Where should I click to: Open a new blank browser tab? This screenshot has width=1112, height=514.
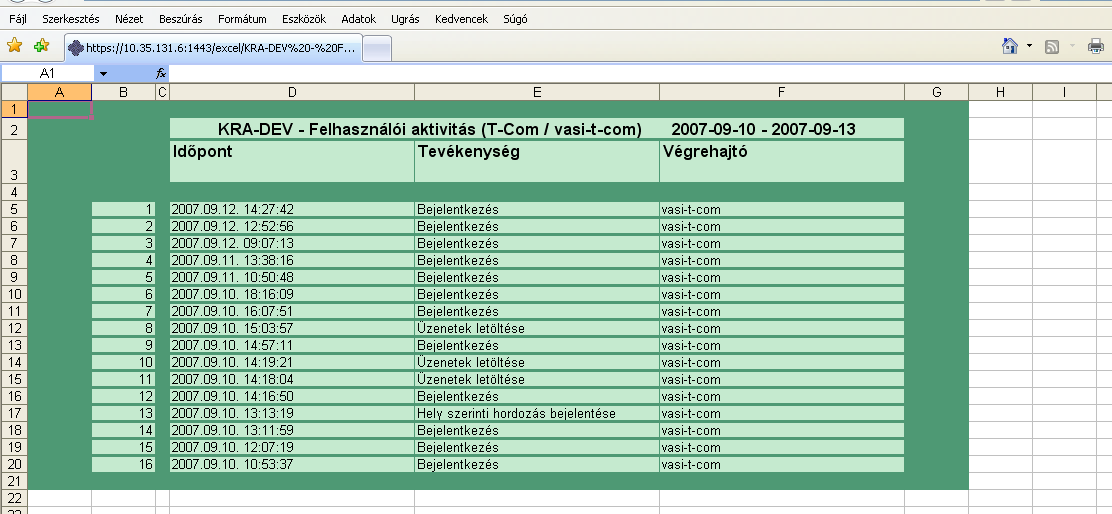(377, 49)
